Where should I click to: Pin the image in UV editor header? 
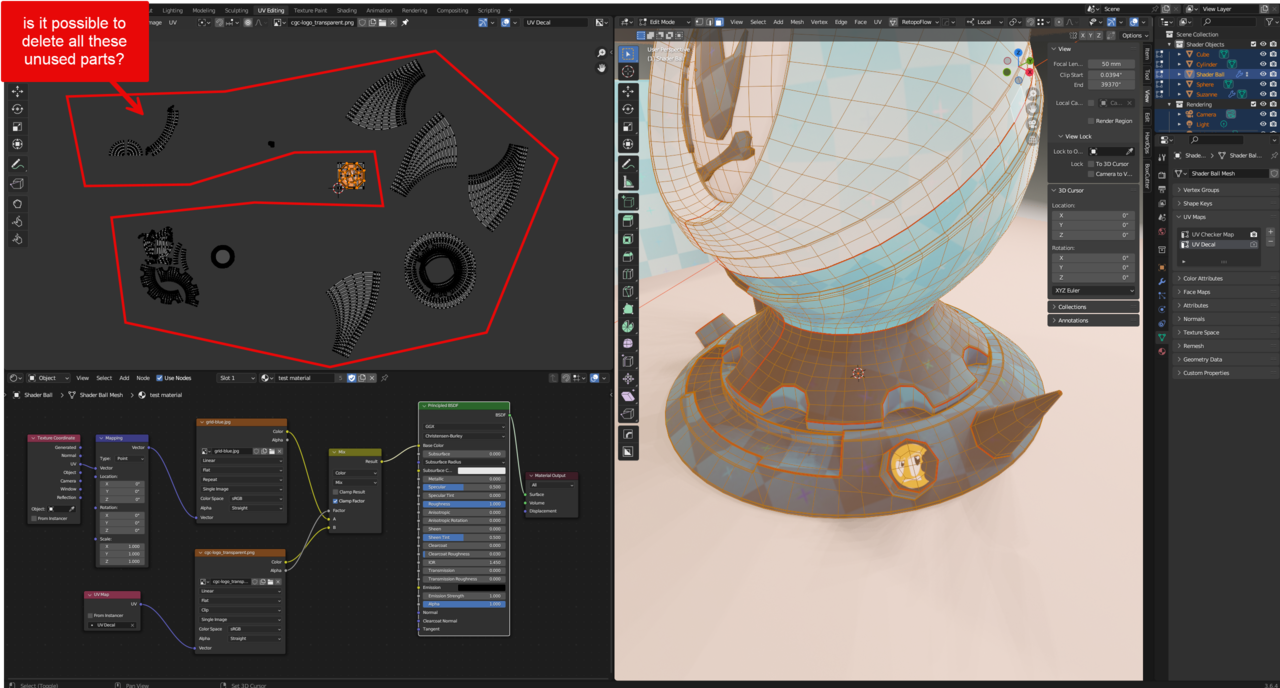click(x=405, y=22)
